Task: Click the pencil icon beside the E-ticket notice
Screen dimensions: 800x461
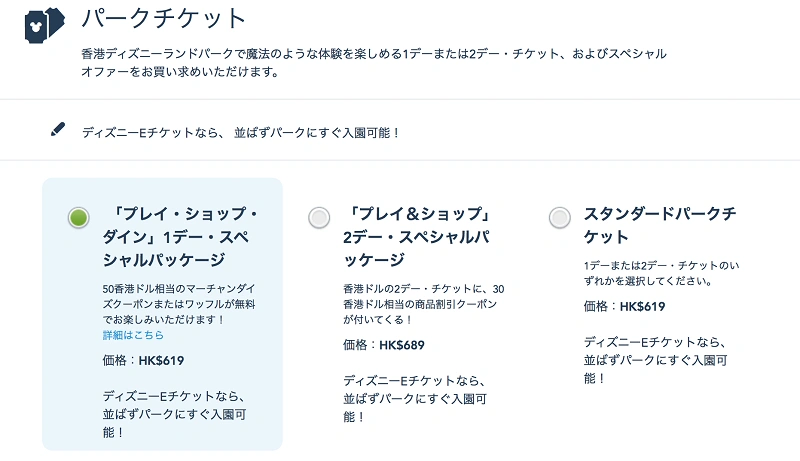Action: point(58,130)
